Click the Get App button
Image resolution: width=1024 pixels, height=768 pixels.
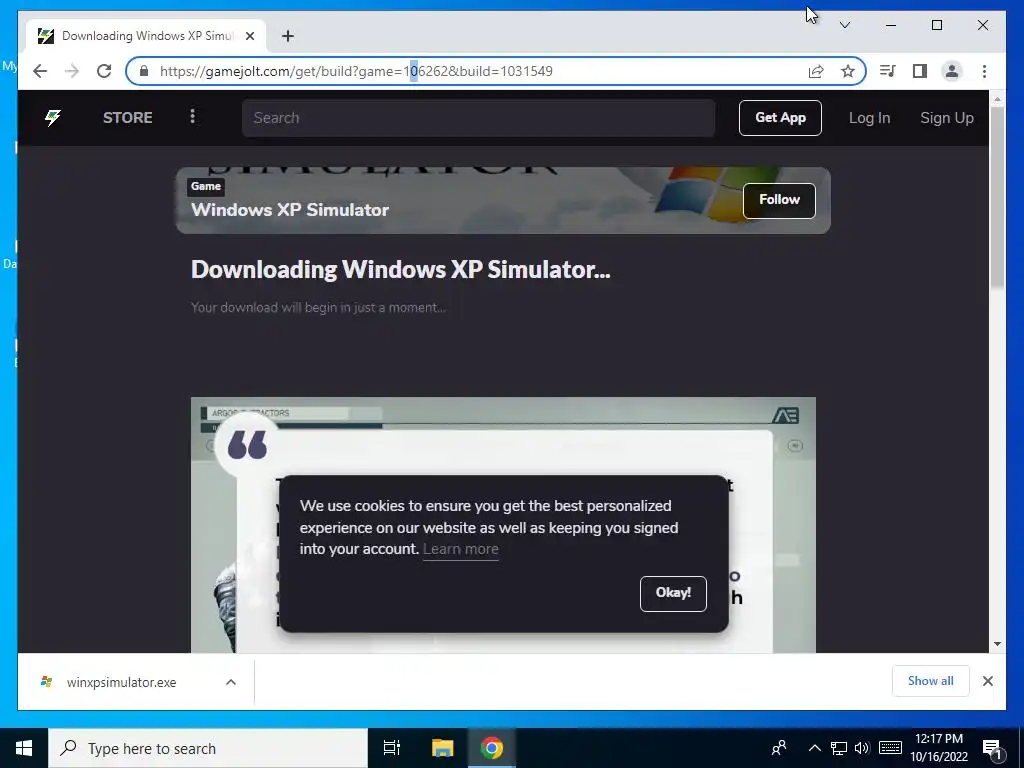pyautogui.click(x=780, y=118)
